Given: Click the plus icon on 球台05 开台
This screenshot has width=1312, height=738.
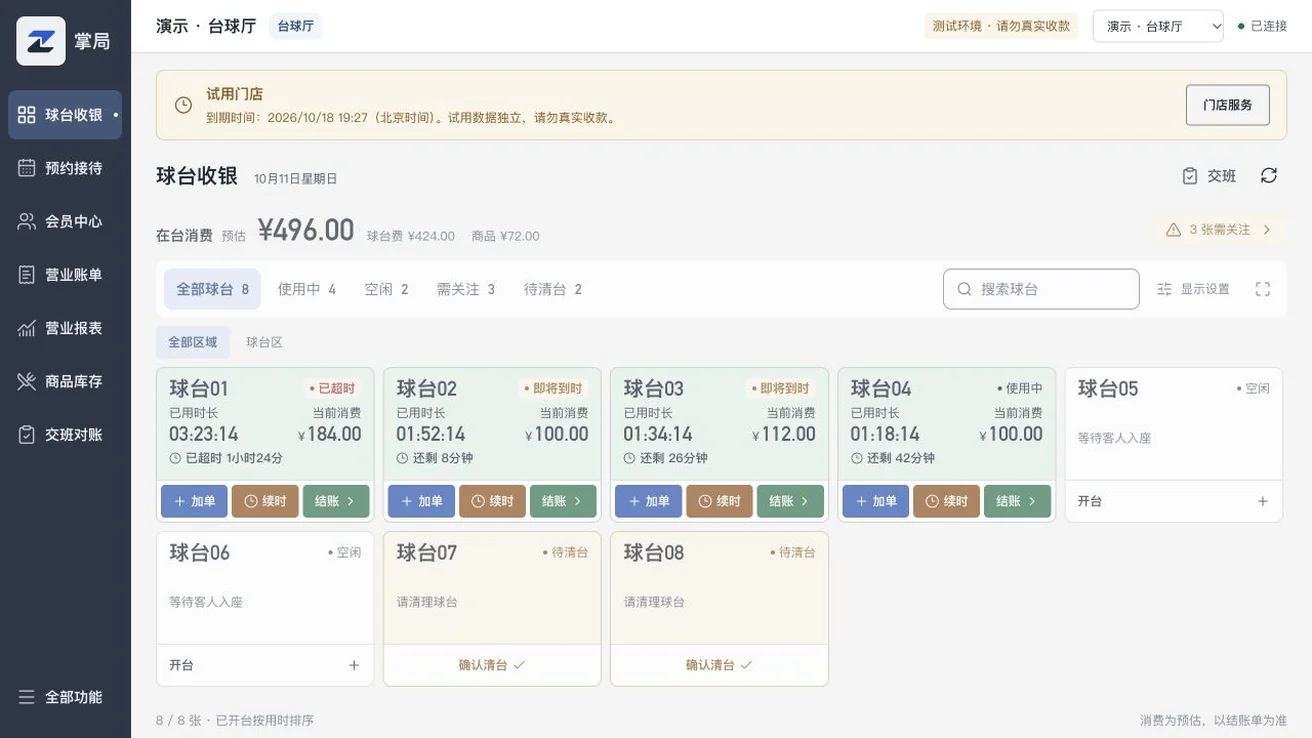Looking at the screenshot, I should (1263, 501).
